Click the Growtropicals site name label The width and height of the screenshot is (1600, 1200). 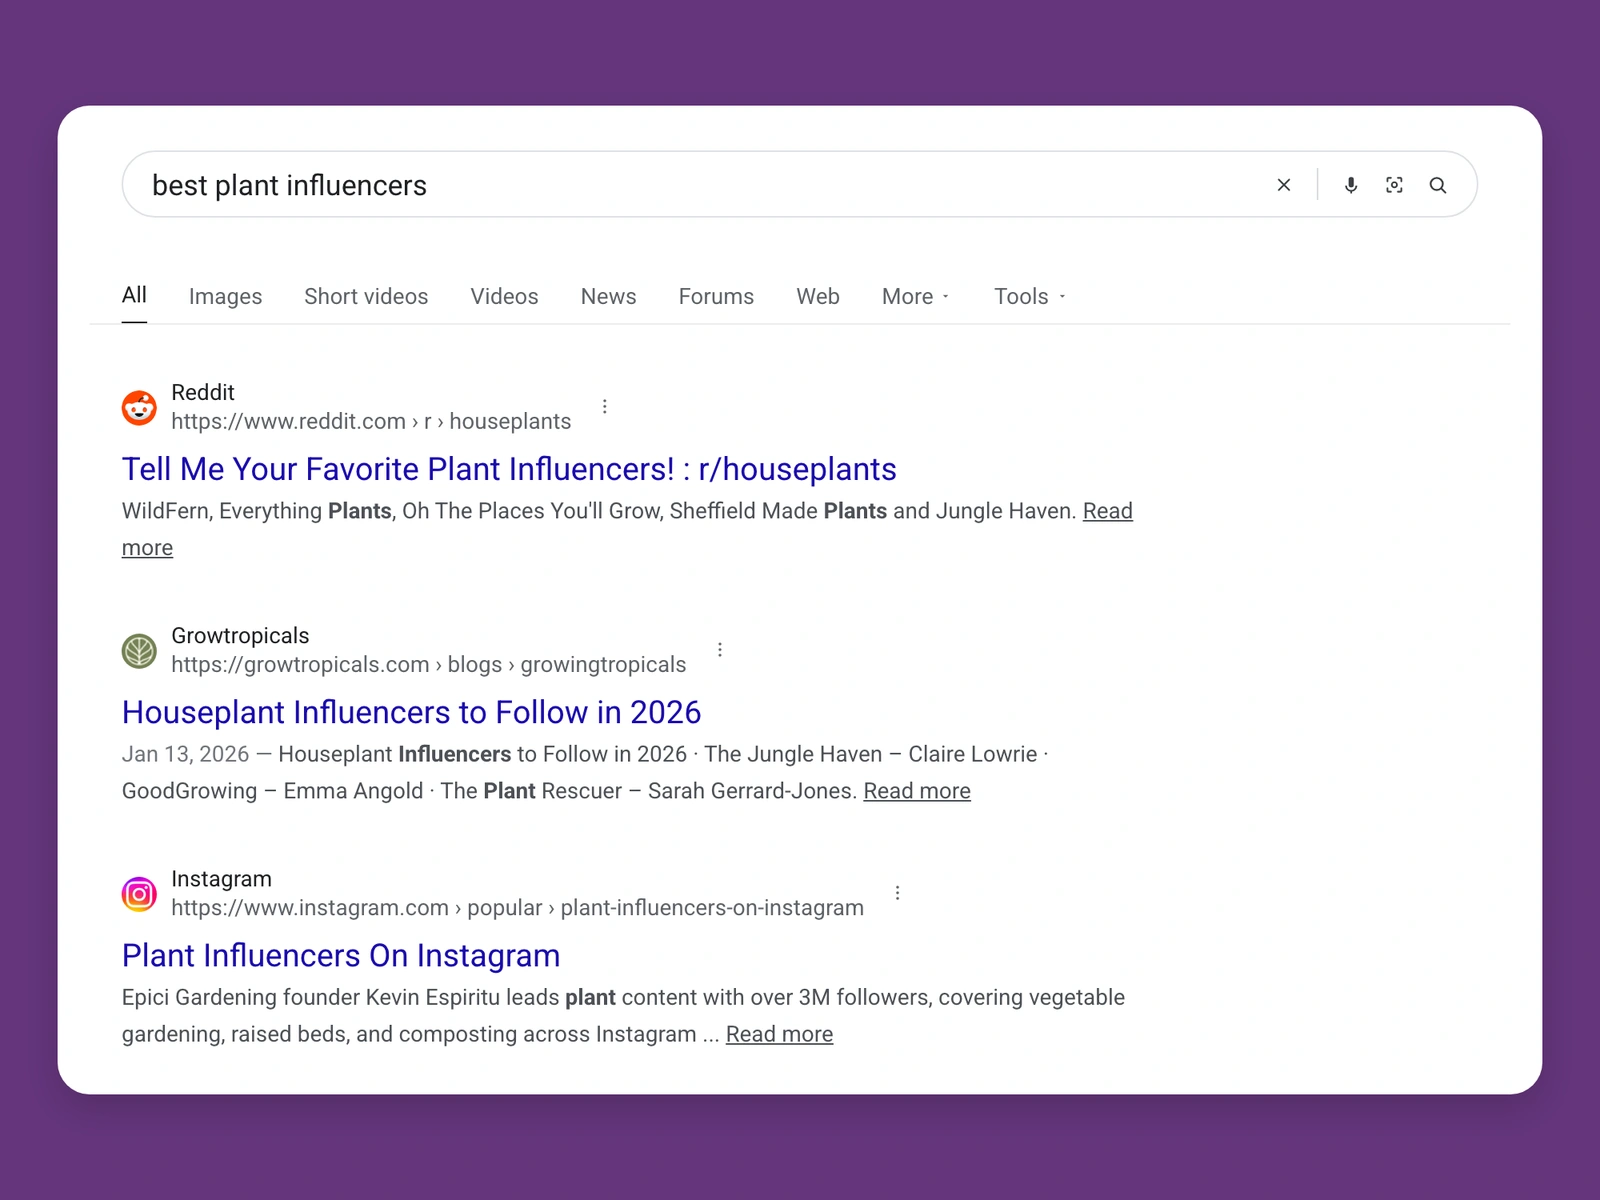(x=240, y=636)
